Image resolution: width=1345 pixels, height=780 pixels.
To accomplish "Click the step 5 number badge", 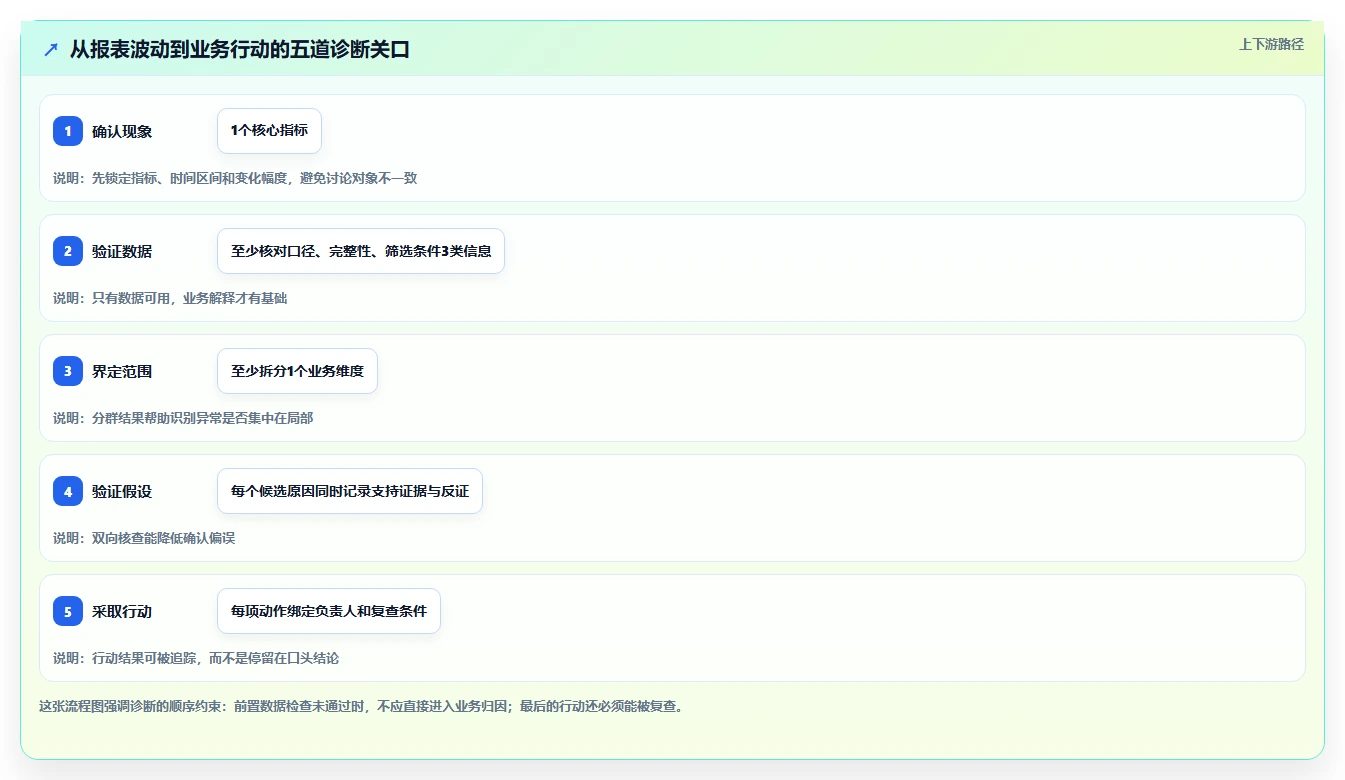I will tap(68, 611).
